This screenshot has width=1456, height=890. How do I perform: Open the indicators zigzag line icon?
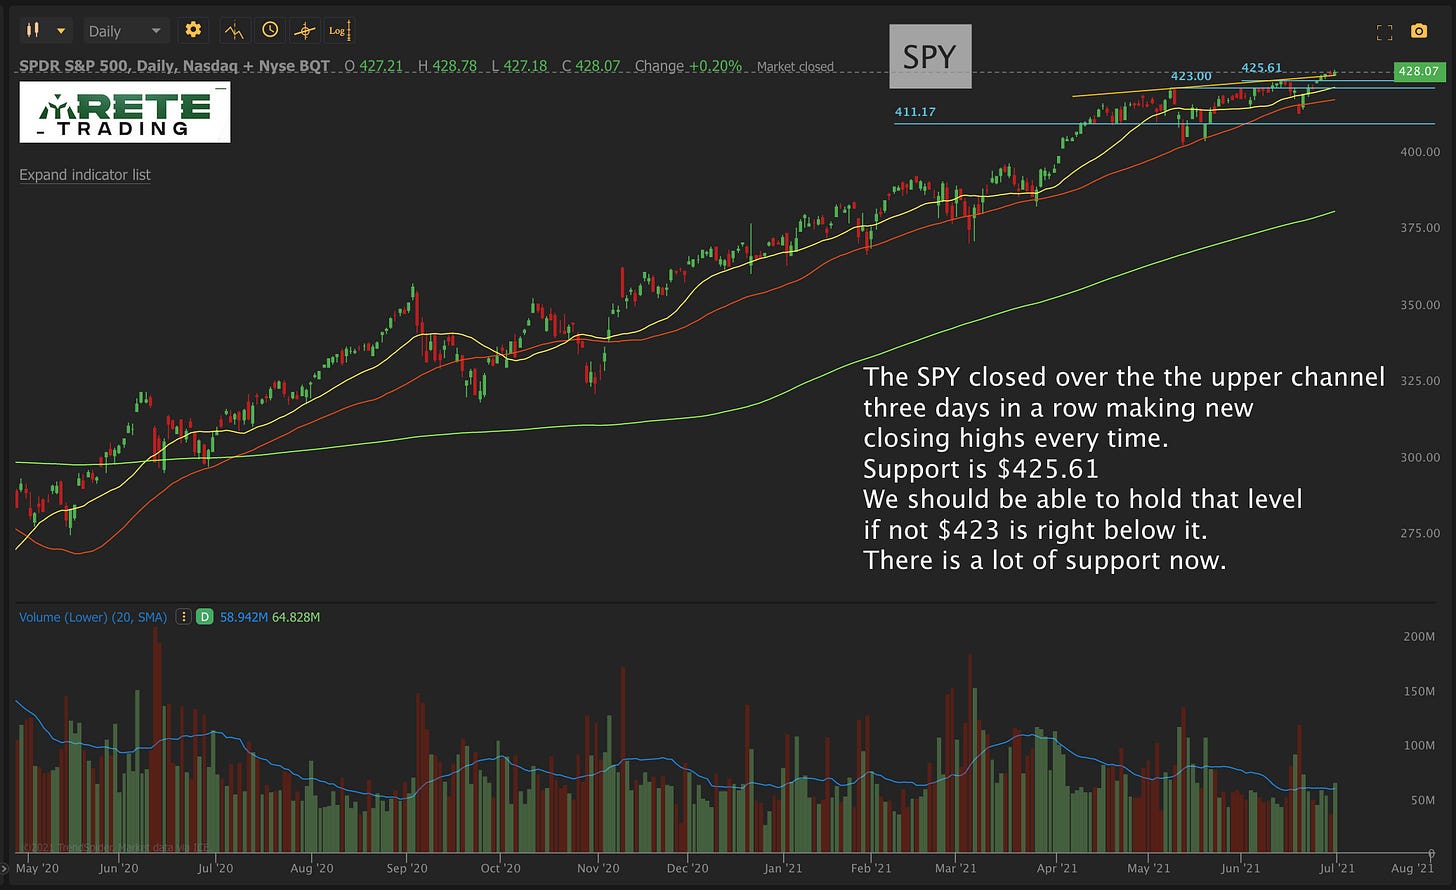tap(234, 31)
